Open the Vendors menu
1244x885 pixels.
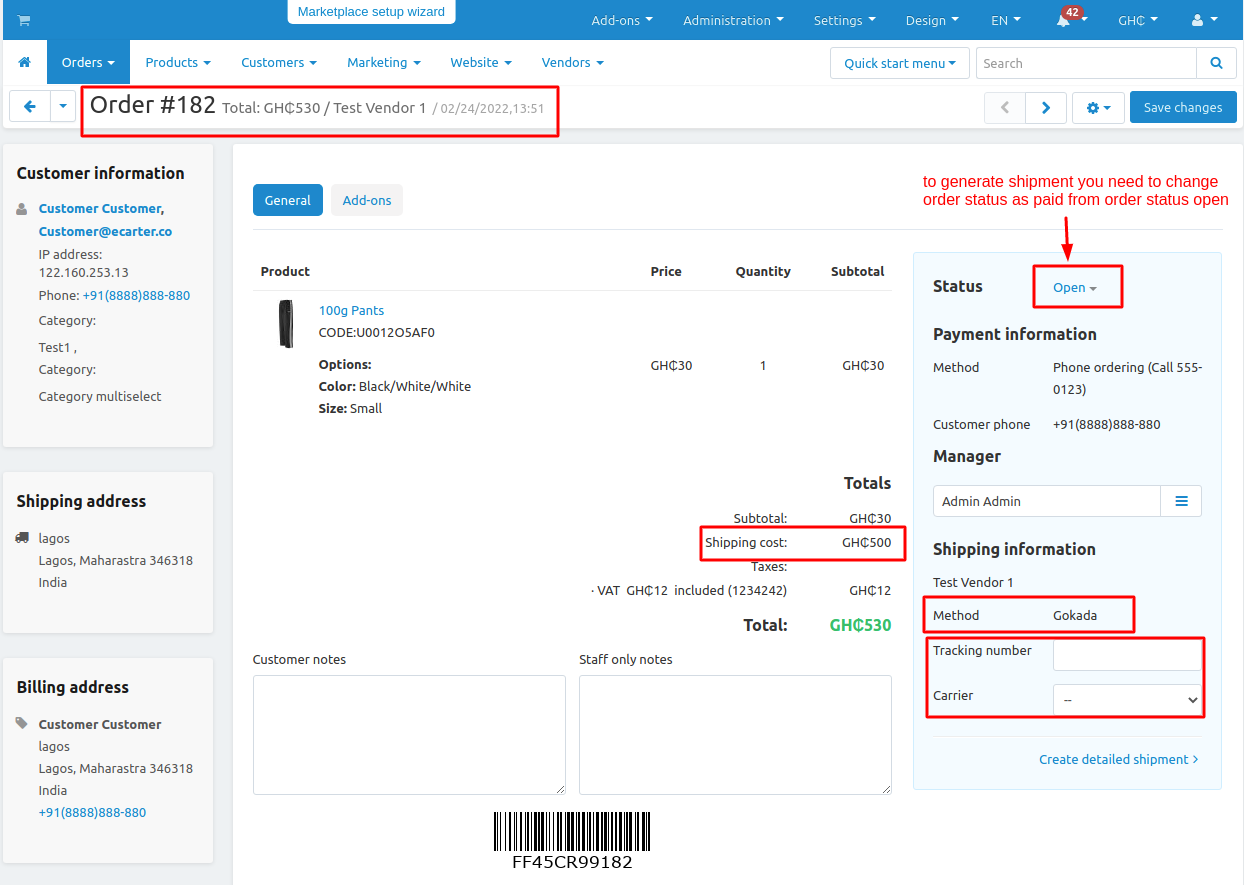point(572,62)
